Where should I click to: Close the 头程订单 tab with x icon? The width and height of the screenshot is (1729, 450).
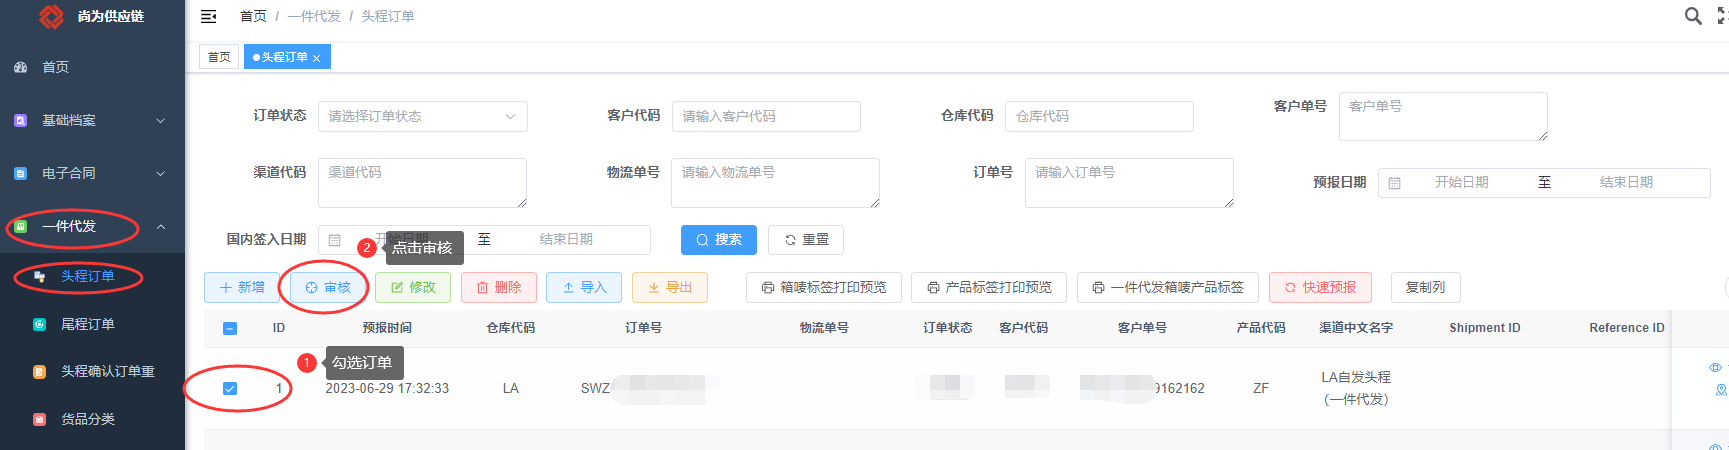[316, 58]
